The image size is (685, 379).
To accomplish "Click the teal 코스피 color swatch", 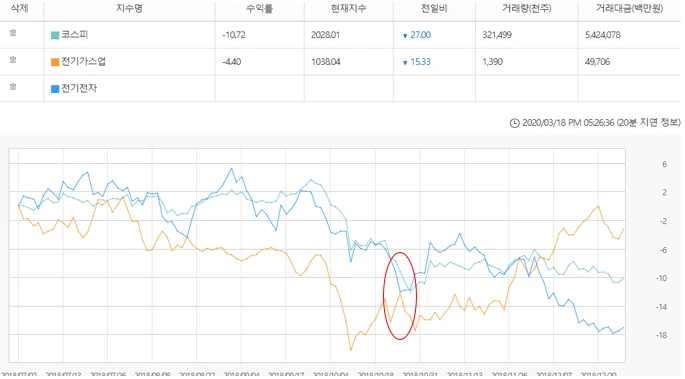I will 55,35.
